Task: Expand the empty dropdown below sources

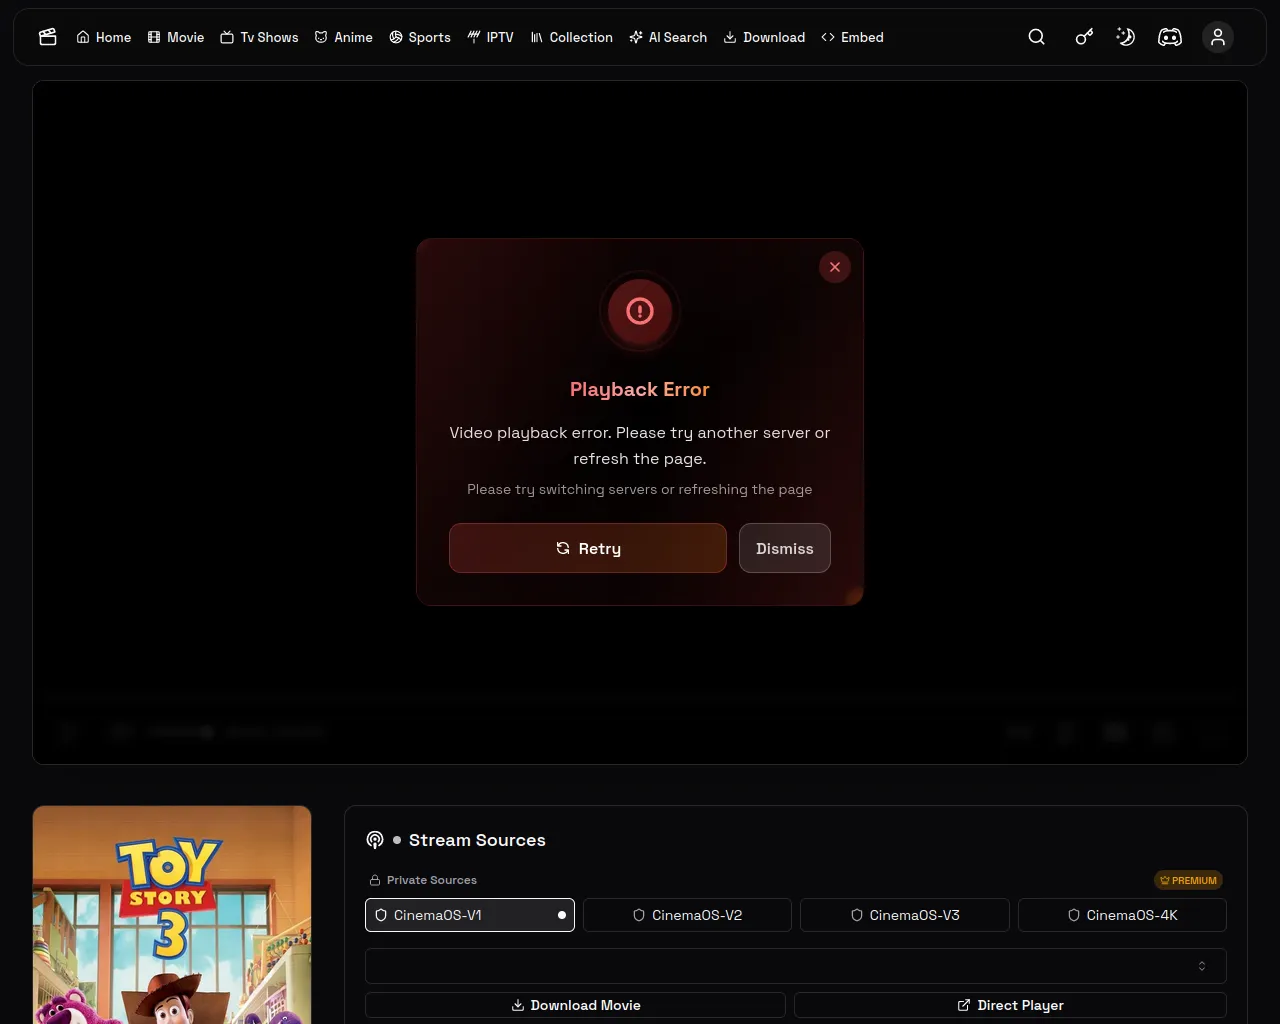Action: tap(795, 966)
